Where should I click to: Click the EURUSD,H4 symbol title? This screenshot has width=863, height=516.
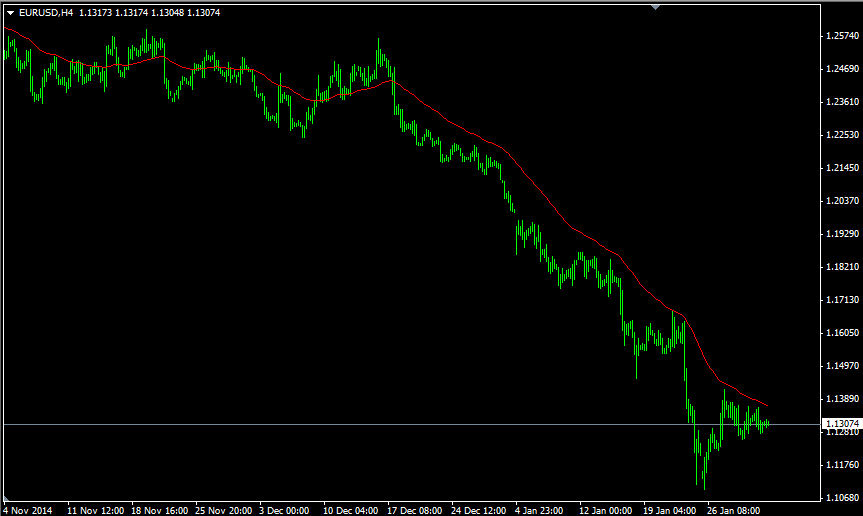pyautogui.click(x=46, y=13)
